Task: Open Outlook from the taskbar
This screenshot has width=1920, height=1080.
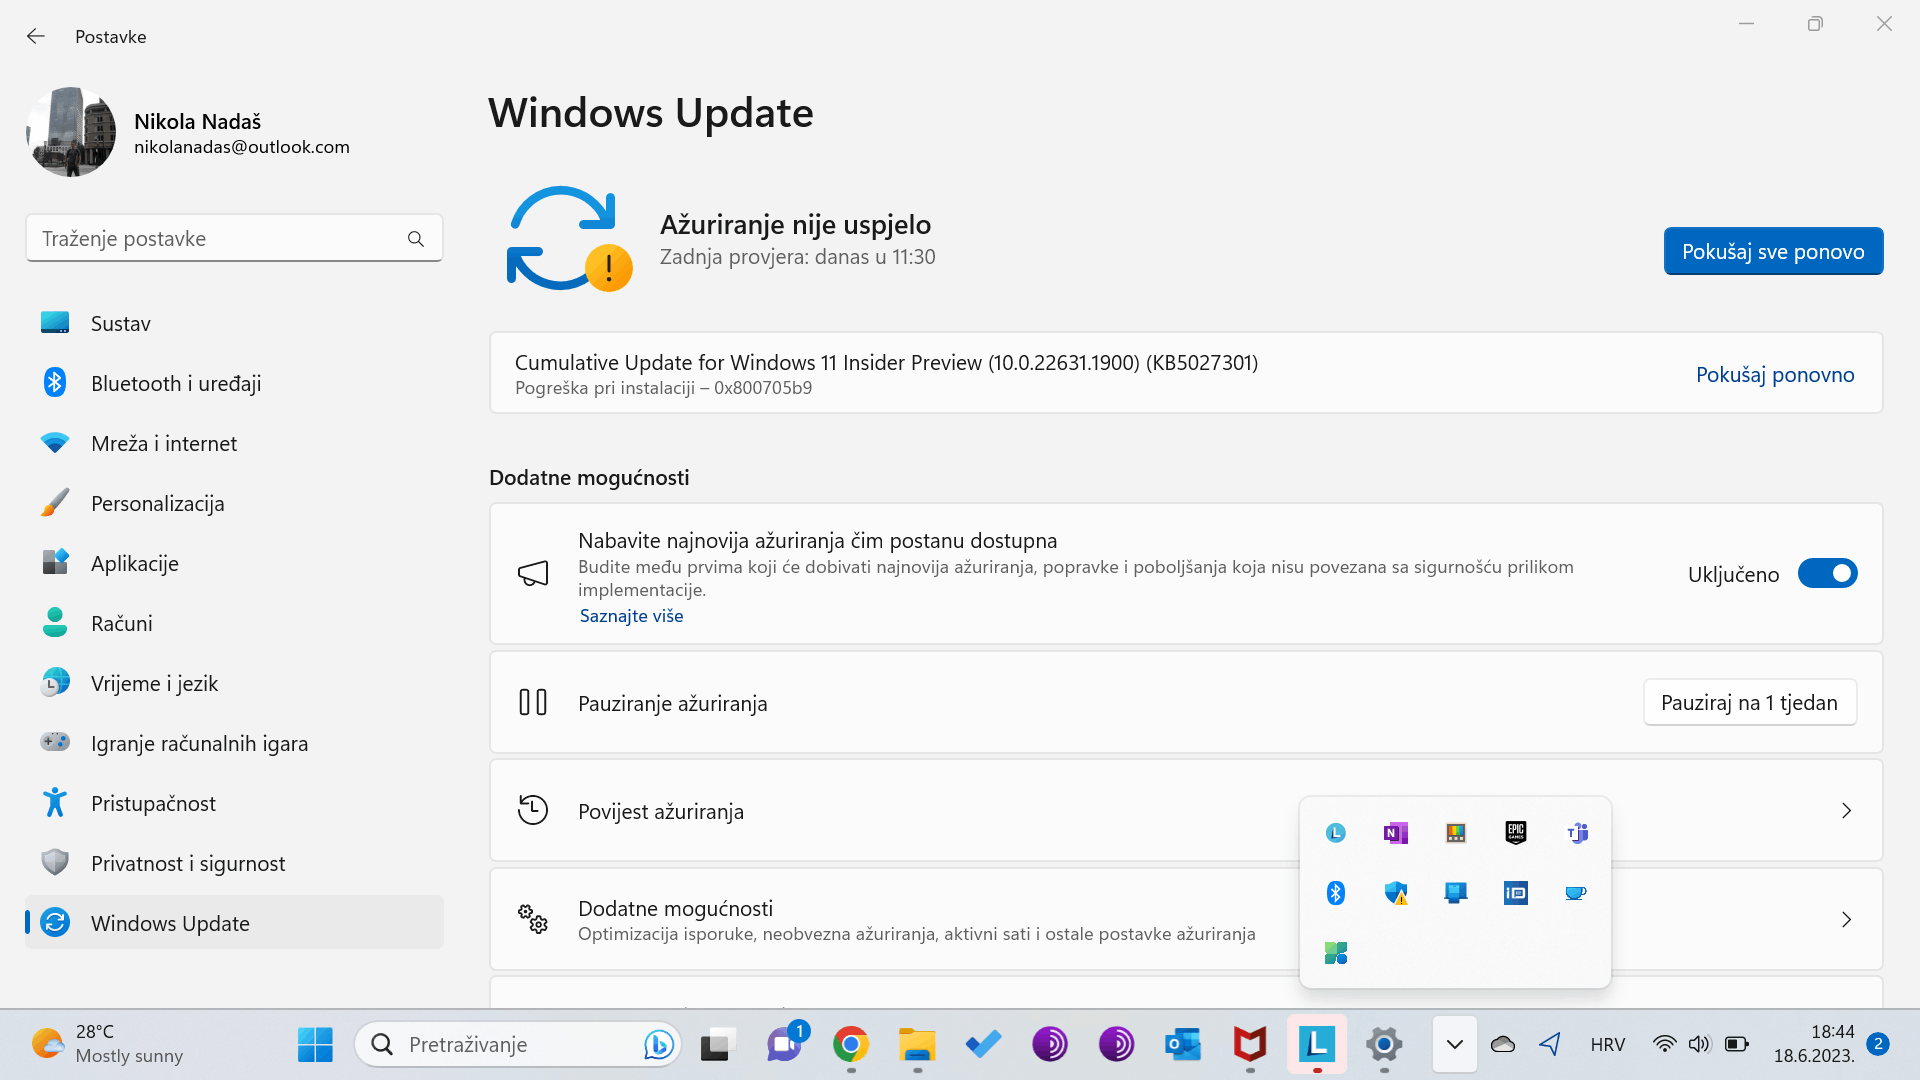Action: pos(1183,1045)
